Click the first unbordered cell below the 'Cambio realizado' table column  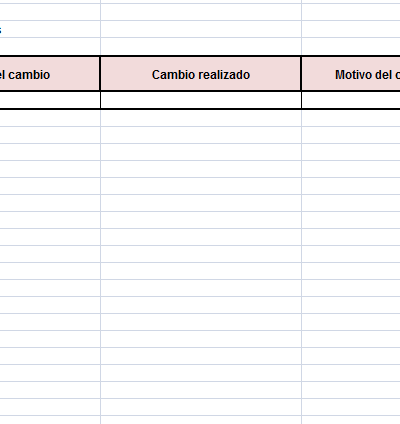(201, 118)
